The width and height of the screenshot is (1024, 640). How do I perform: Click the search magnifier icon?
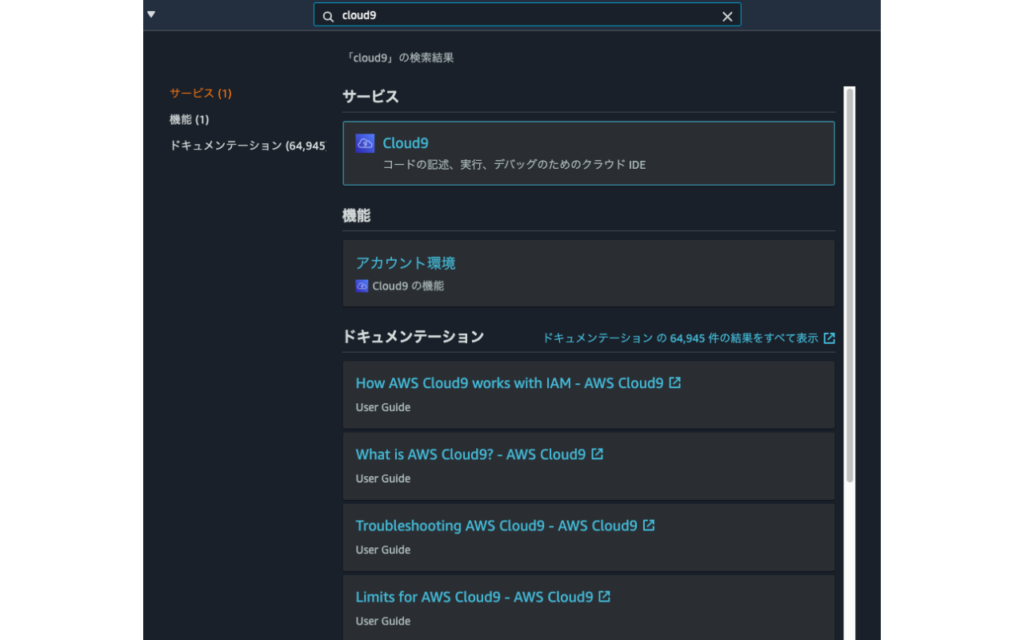pyautogui.click(x=328, y=16)
